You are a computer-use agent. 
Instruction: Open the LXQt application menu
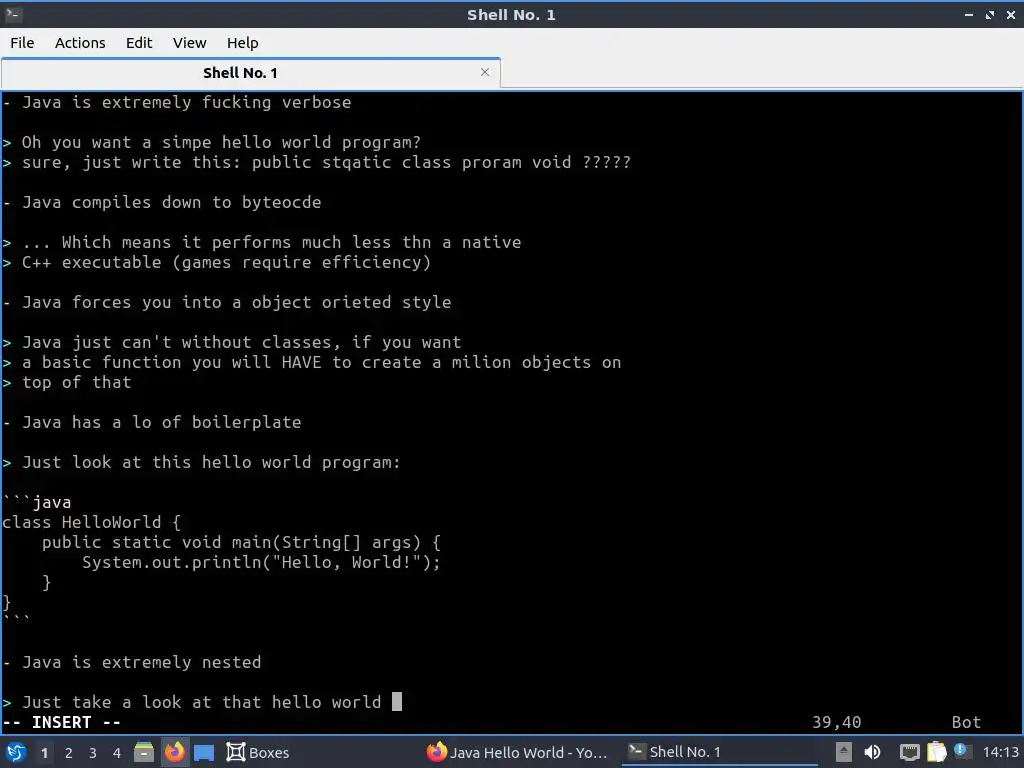pyautogui.click(x=16, y=752)
